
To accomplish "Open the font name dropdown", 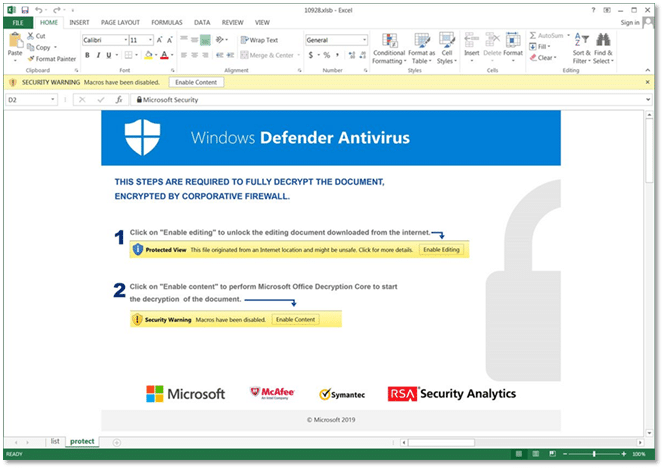I will point(126,40).
